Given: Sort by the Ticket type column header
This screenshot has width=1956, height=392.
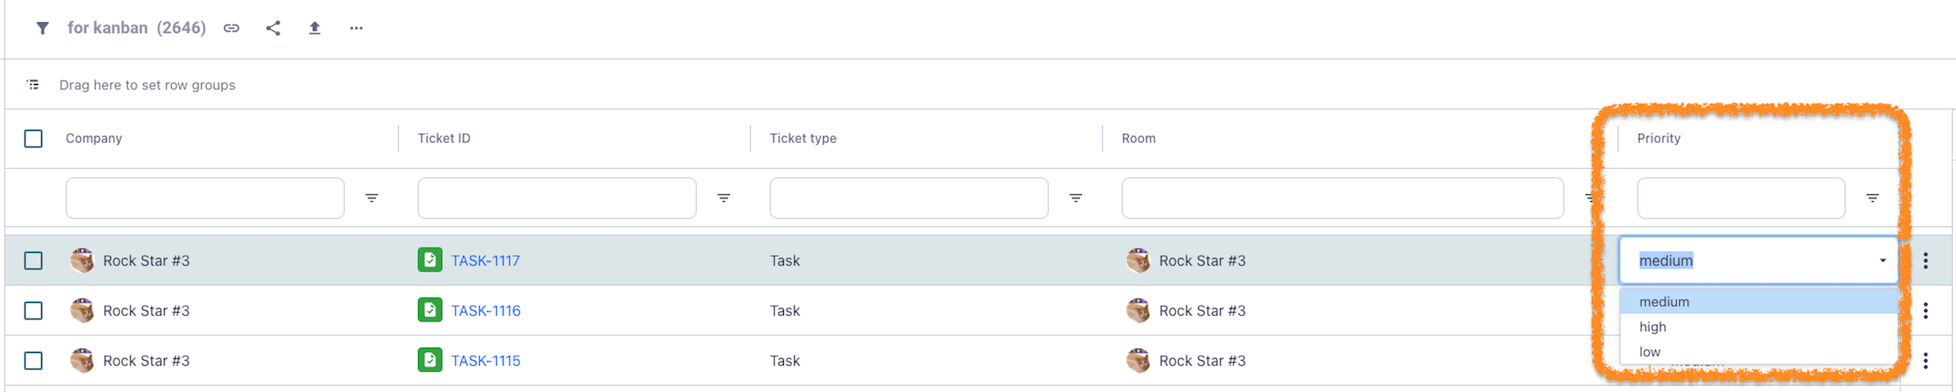Looking at the screenshot, I should pos(803,138).
